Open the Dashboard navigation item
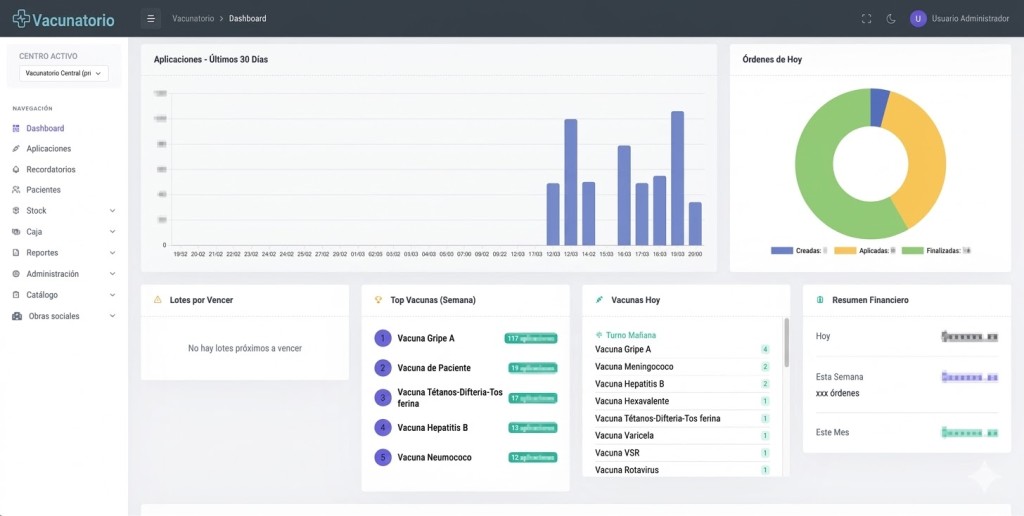Image resolution: width=1024 pixels, height=516 pixels. point(45,128)
